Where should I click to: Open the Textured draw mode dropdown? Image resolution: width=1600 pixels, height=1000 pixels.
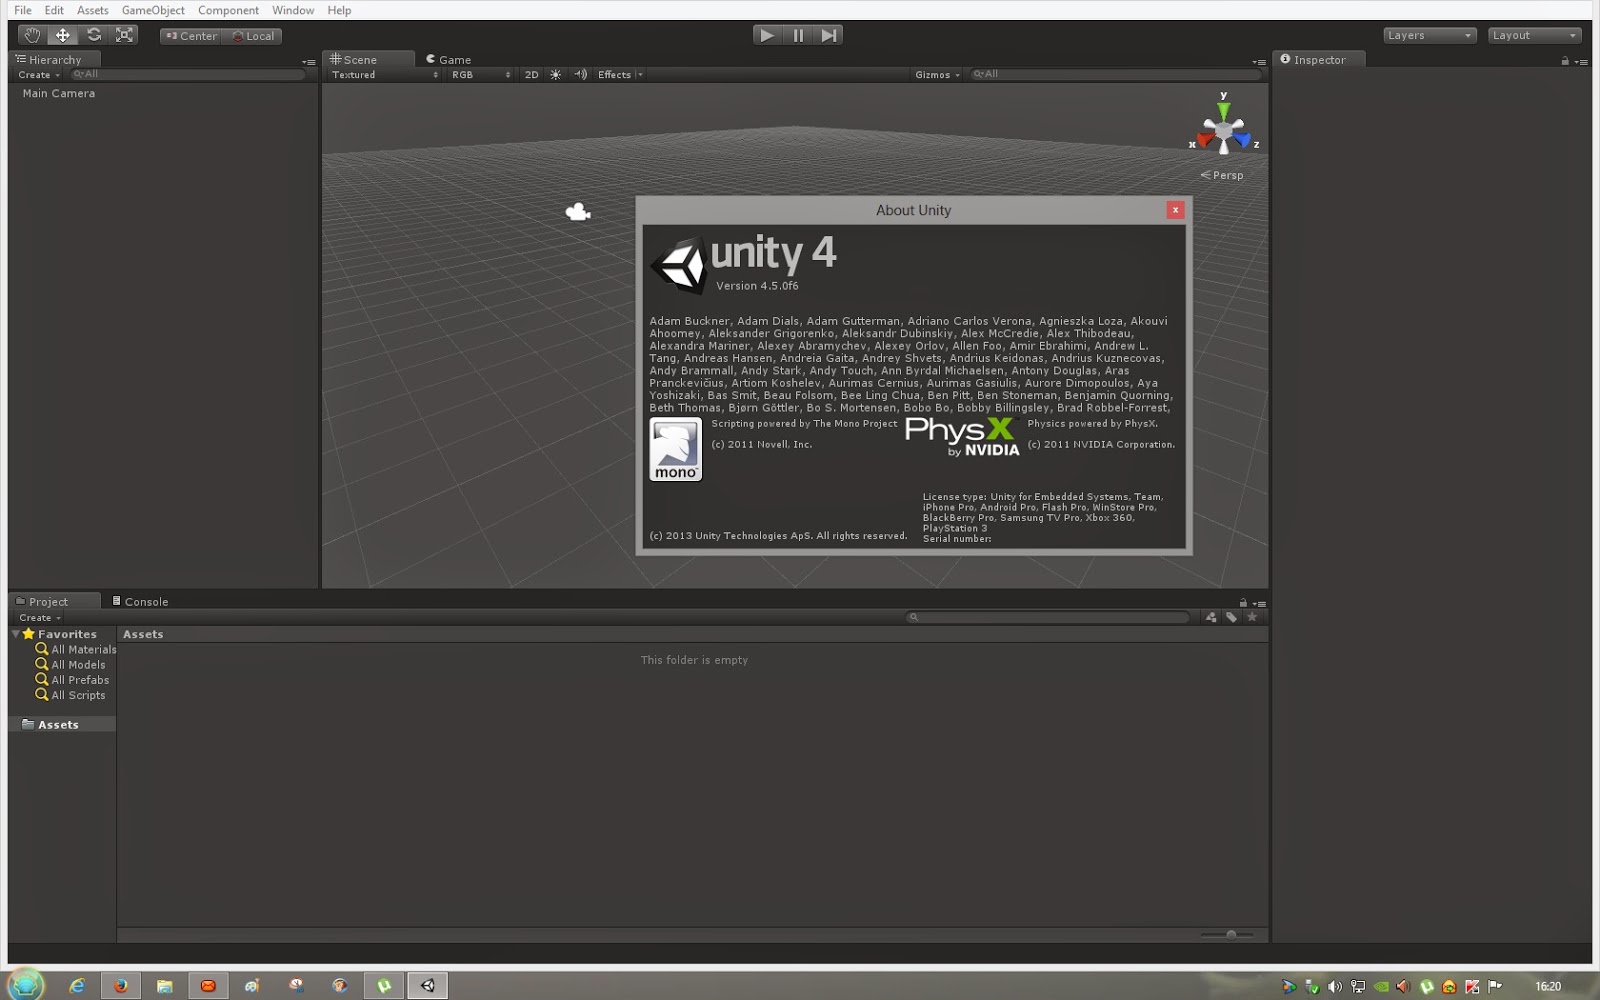(384, 75)
